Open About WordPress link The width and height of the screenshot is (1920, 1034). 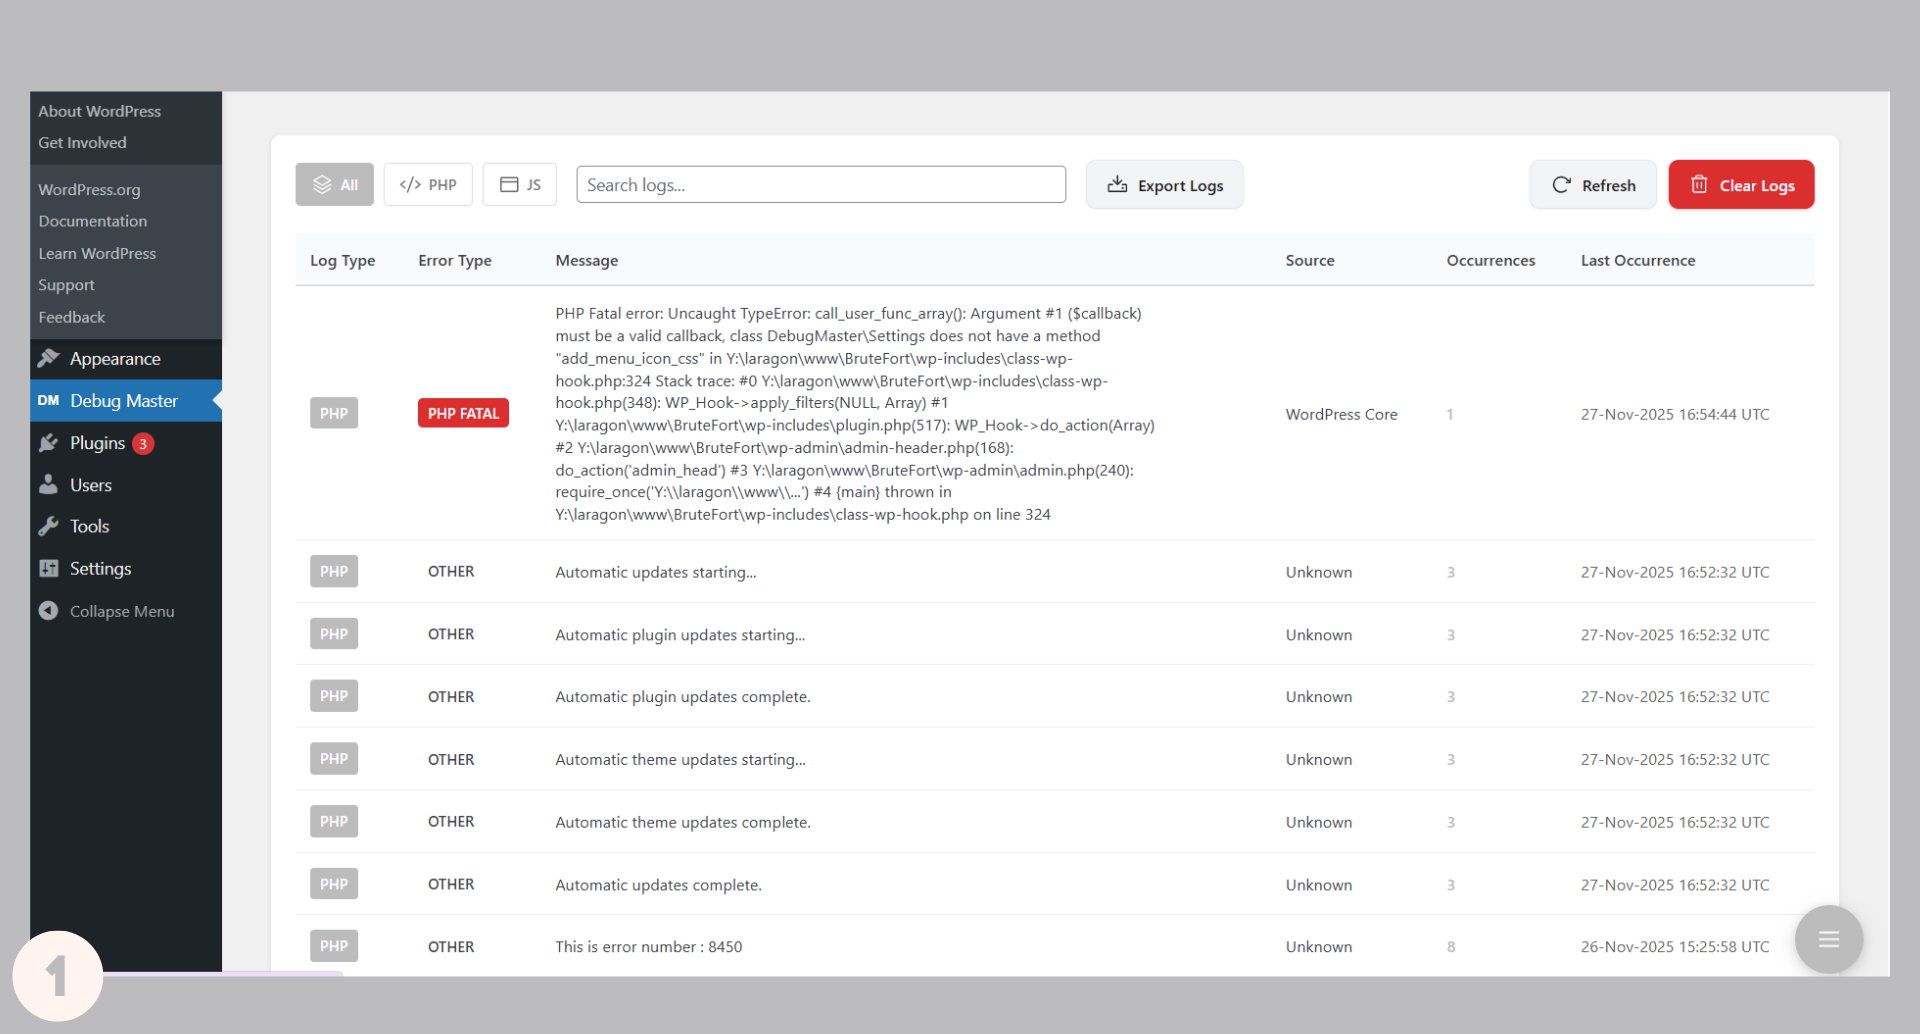click(100, 111)
